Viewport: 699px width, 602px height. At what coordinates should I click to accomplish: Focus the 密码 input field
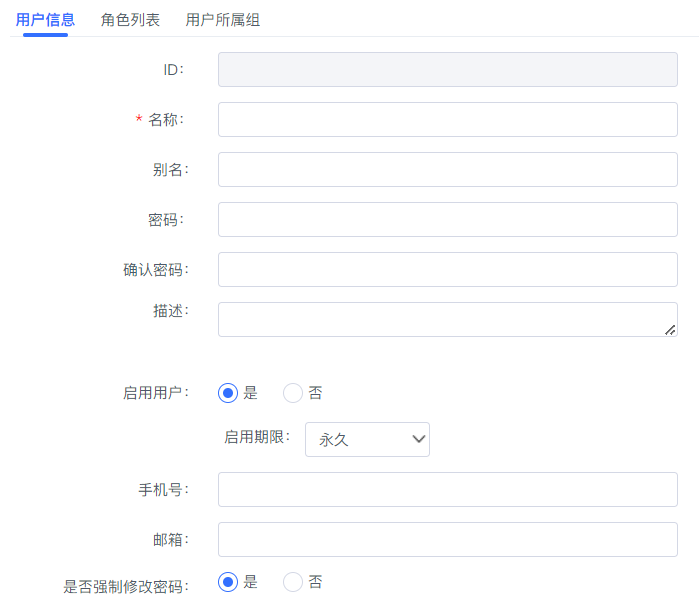click(448, 219)
